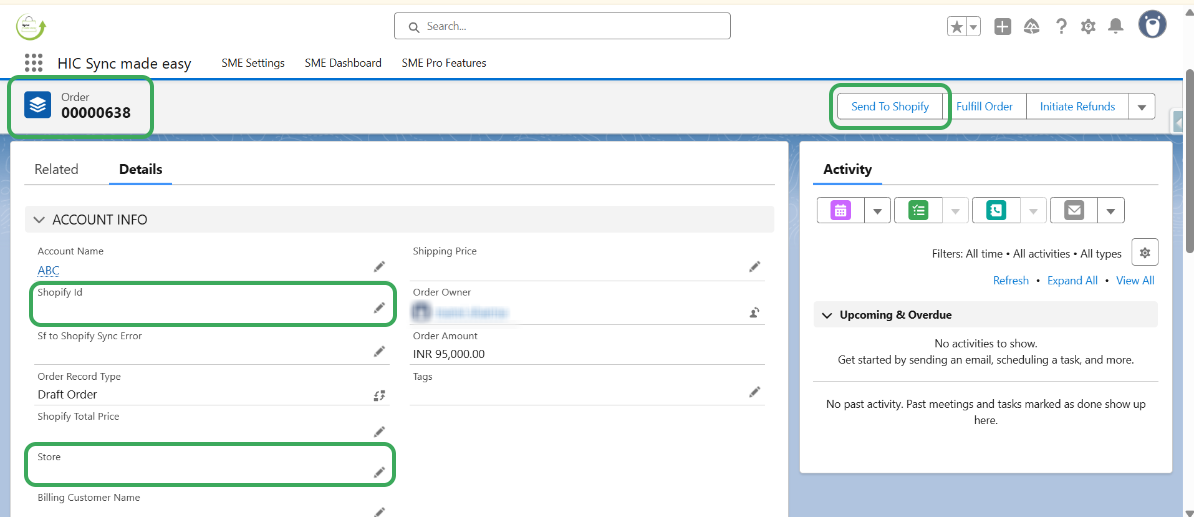Edit Shopify Id with pencil icon
Viewport: 1194px width, 517px height.
380,308
